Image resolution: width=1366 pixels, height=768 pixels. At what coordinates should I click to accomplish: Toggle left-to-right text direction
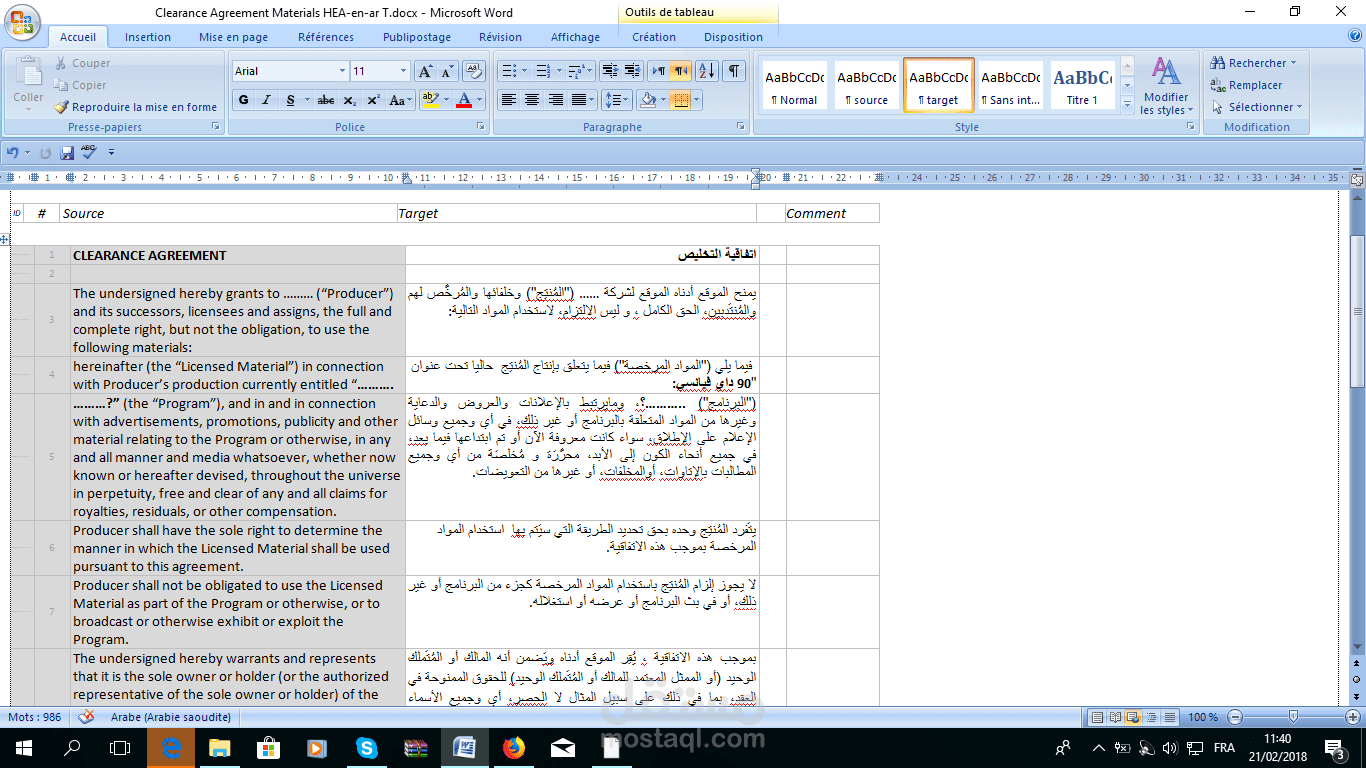tap(658, 71)
